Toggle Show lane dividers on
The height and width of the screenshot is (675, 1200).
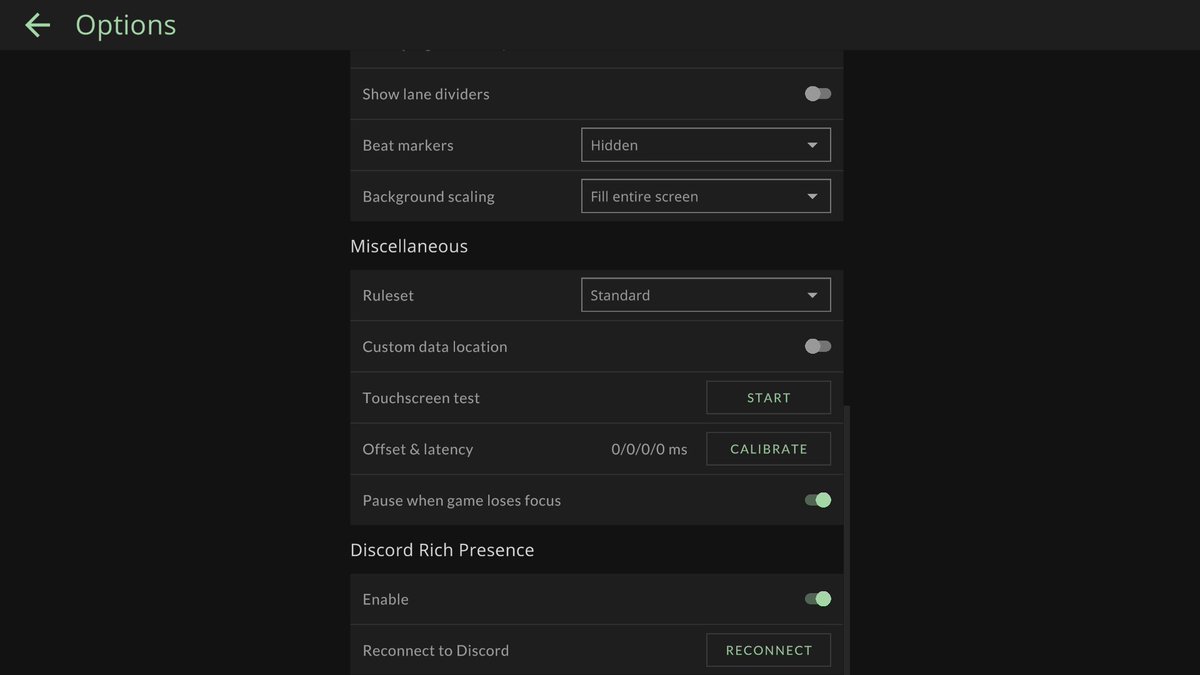tap(817, 93)
